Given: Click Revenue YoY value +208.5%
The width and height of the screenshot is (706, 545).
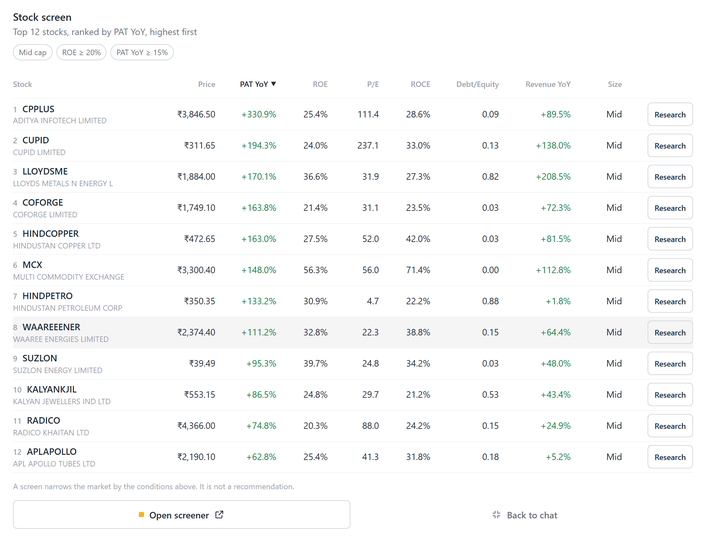Looking at the screenshot, I should click(553, 177).
